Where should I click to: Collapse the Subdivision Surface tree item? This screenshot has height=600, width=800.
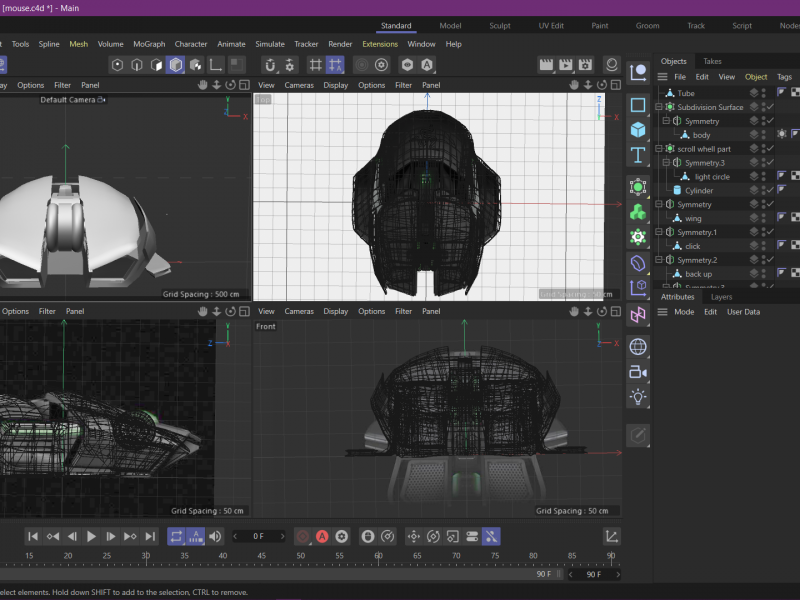pyautogui.click(x=659, y=107)
